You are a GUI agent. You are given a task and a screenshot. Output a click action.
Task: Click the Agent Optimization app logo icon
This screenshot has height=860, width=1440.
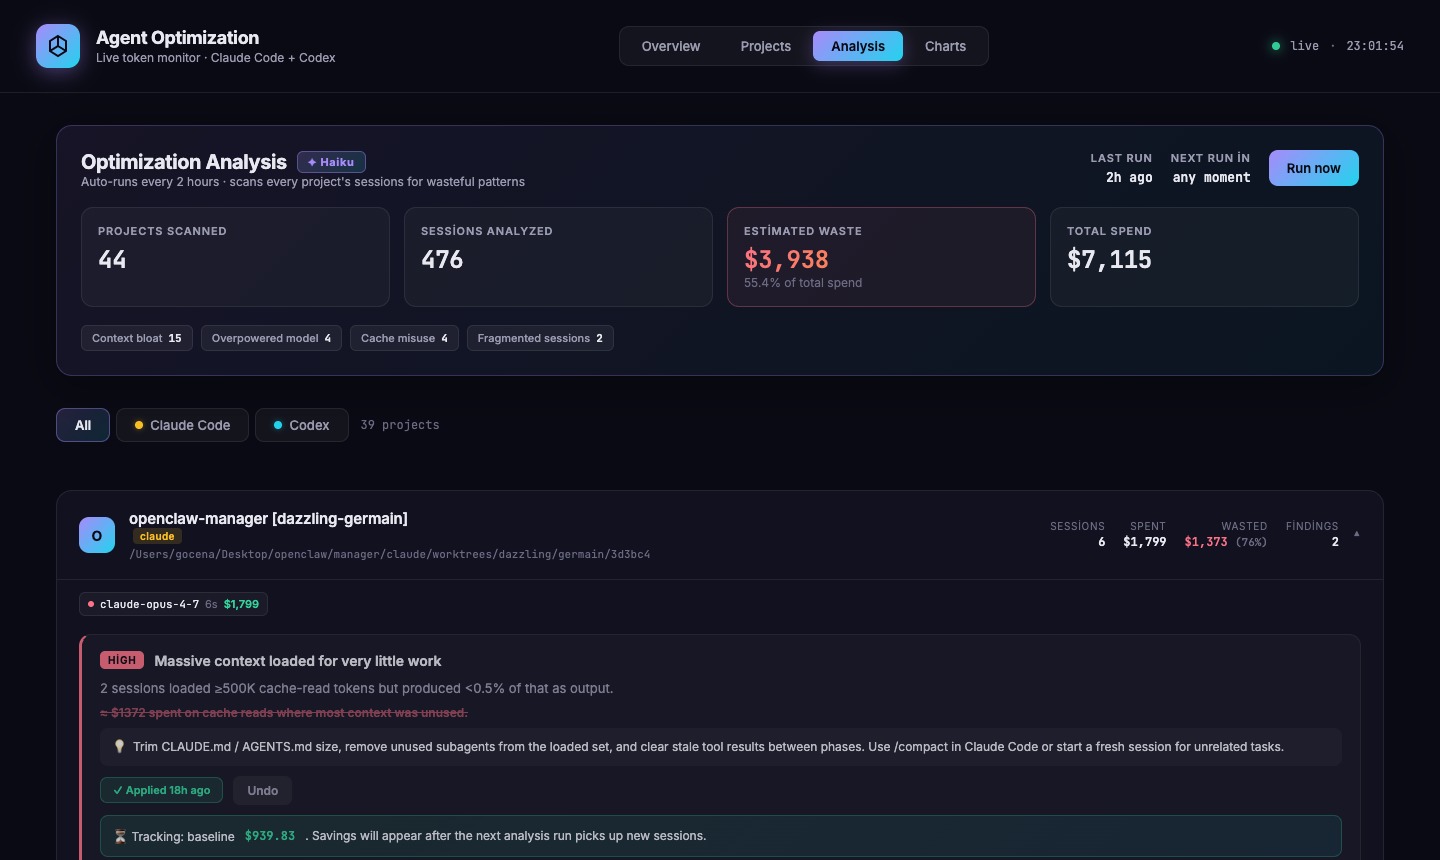coord(58,46)
